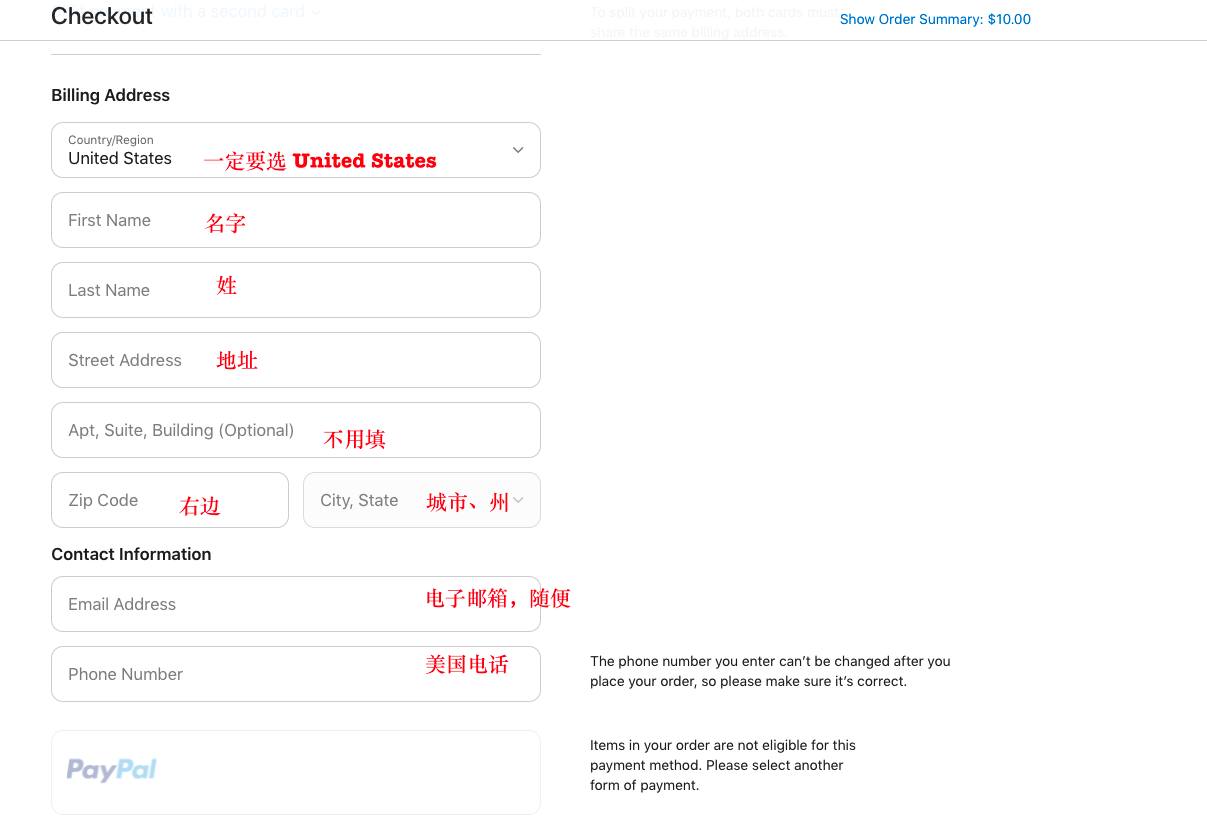Click the Email Address field
This screenshot has height=835, width=1207.
tap(295, 604)
